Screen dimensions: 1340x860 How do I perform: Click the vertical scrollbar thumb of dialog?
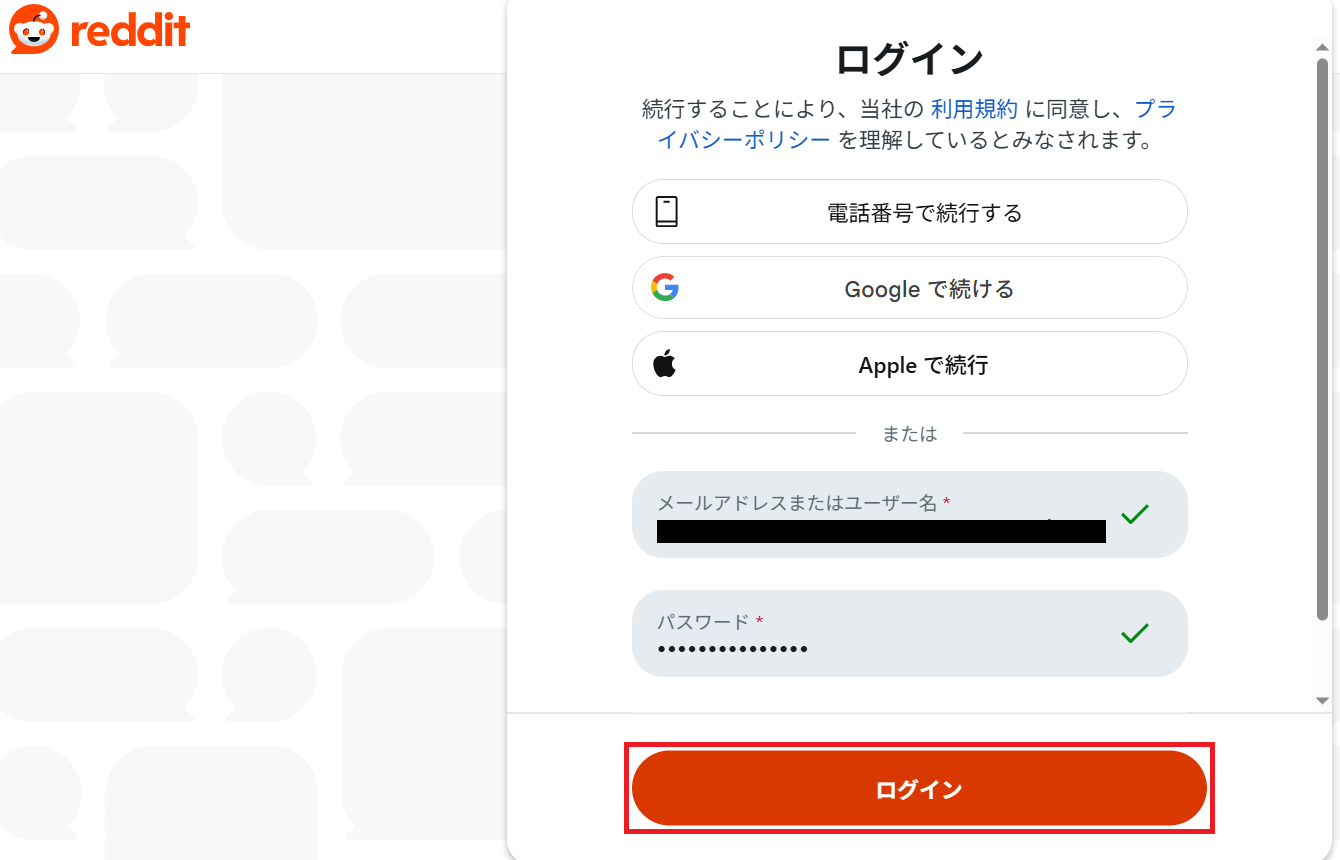pyautogui.click(x=1322, y=340)
